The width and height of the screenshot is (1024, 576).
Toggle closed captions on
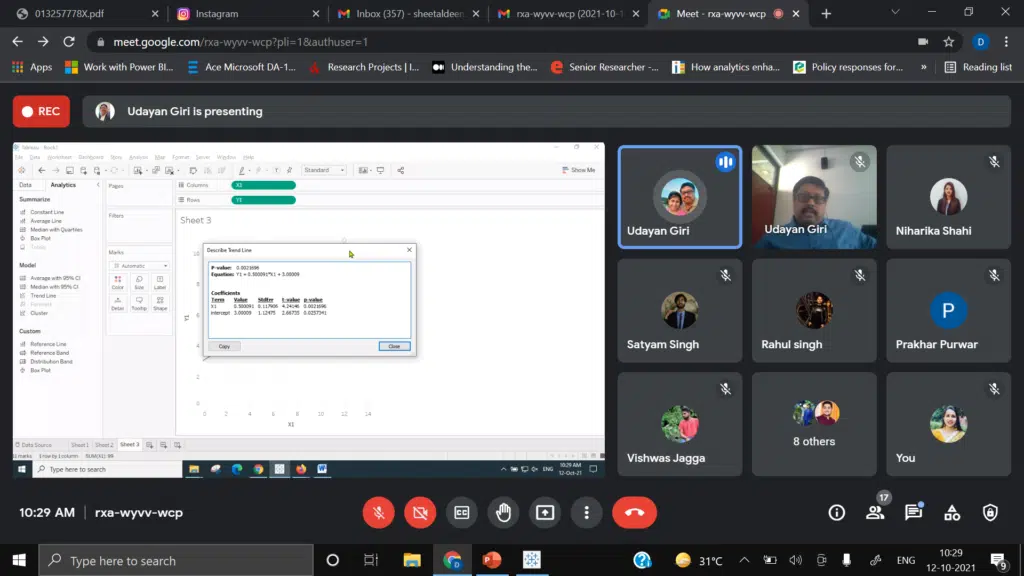[x=462, y=513]
